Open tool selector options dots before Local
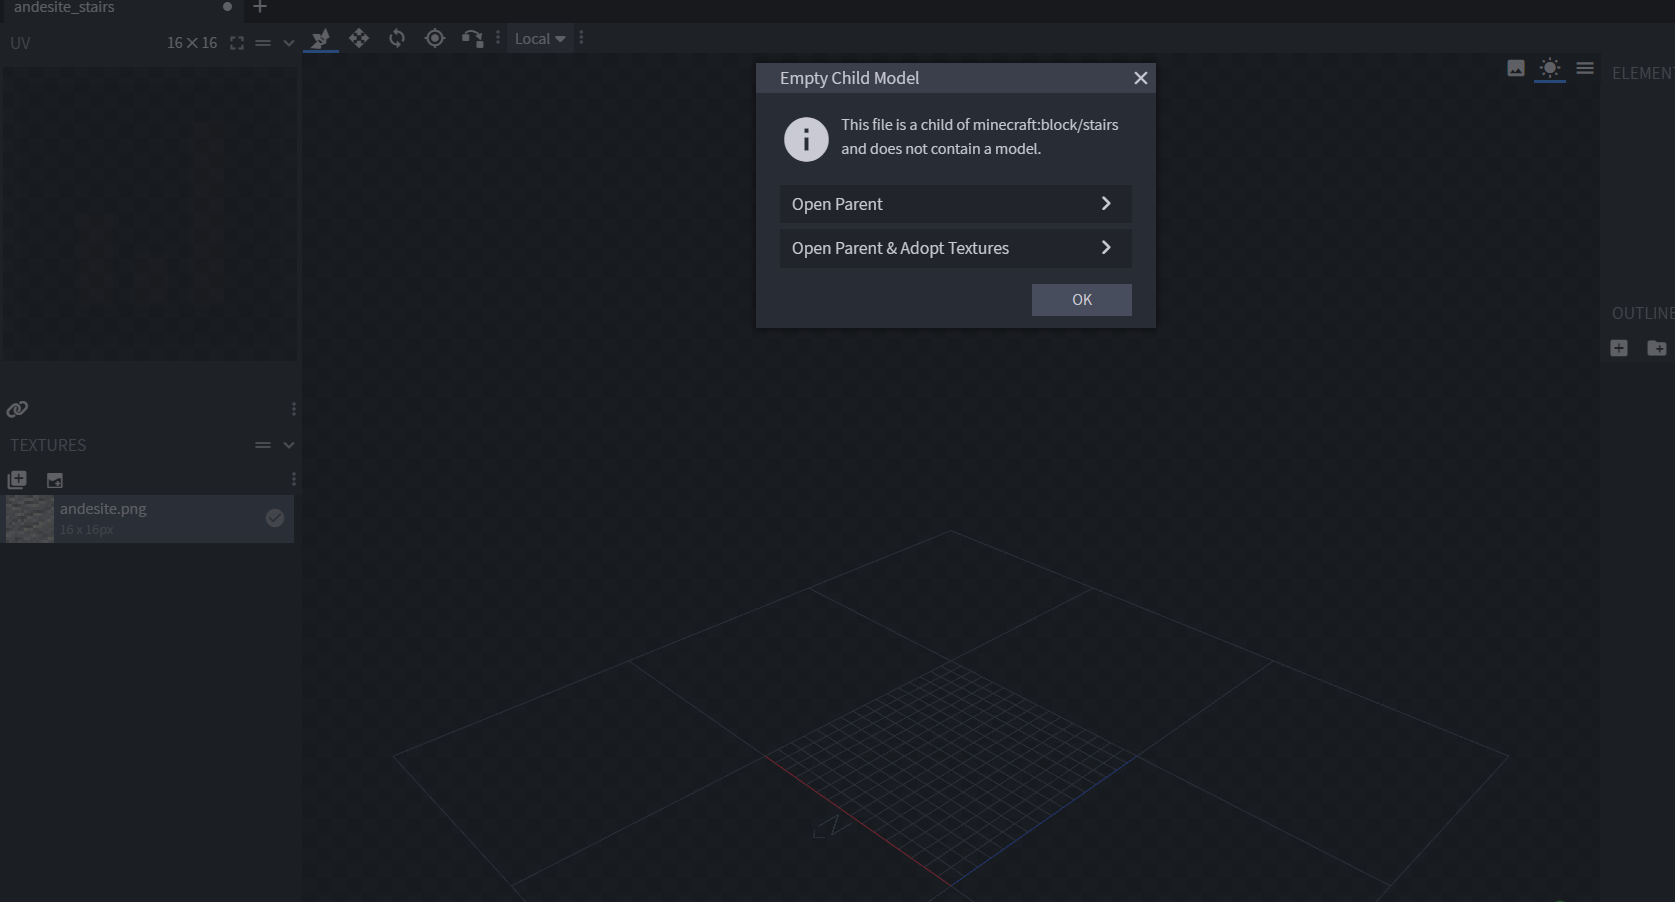 (498, 39)
